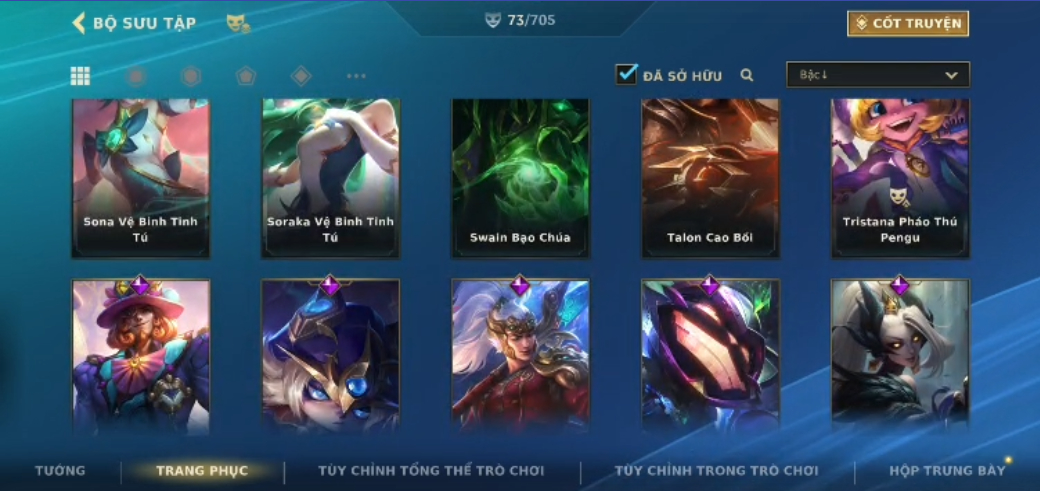Open the Tùy Chỉnh Trong Trò Chơi tab
This screenshot has height=491, width=1040.
click(x=717, y=470)
